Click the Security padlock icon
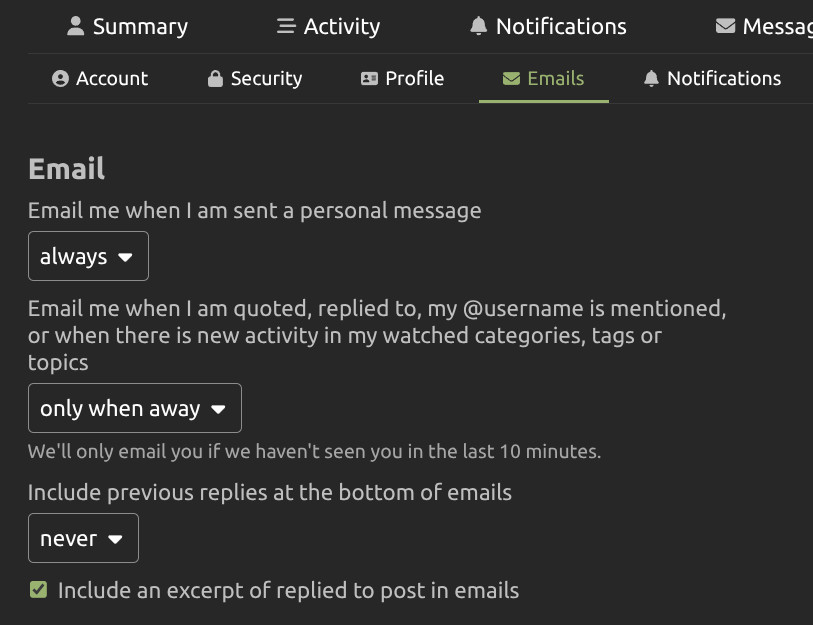 (215, 79)
